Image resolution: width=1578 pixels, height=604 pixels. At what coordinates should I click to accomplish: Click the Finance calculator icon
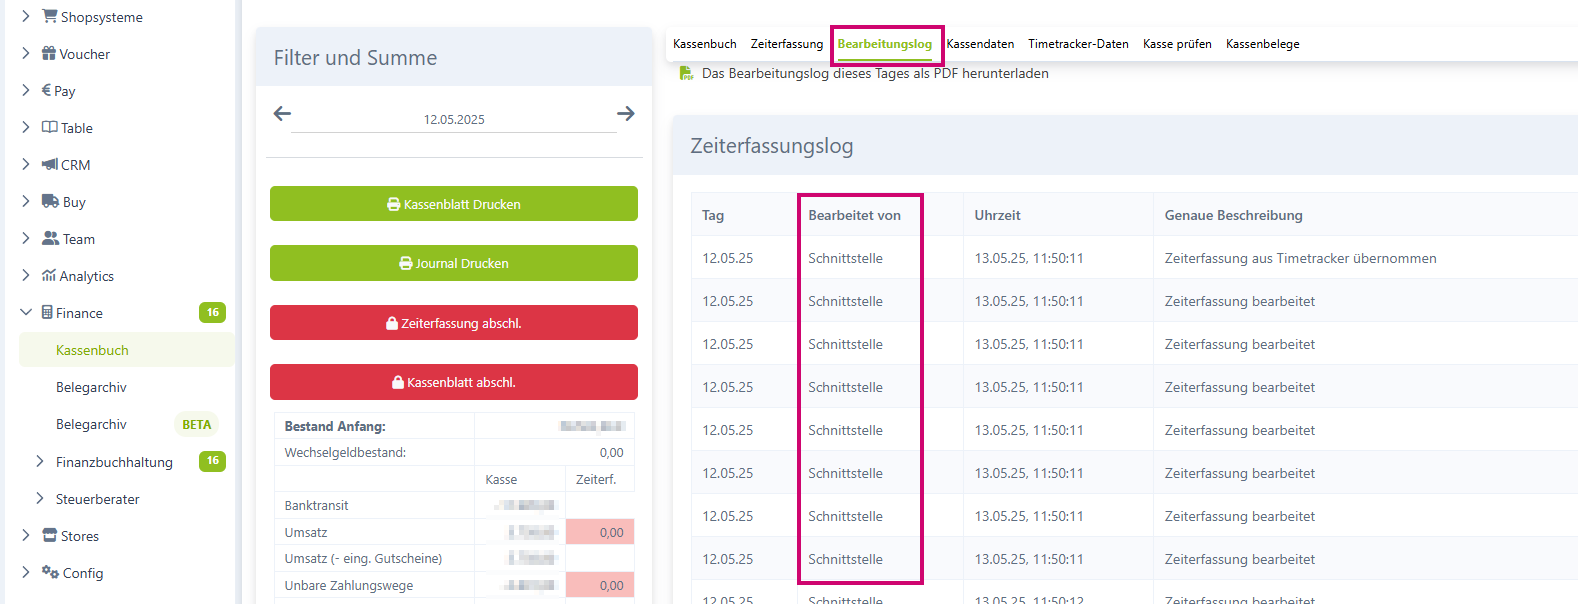click(x=47, y=312)
